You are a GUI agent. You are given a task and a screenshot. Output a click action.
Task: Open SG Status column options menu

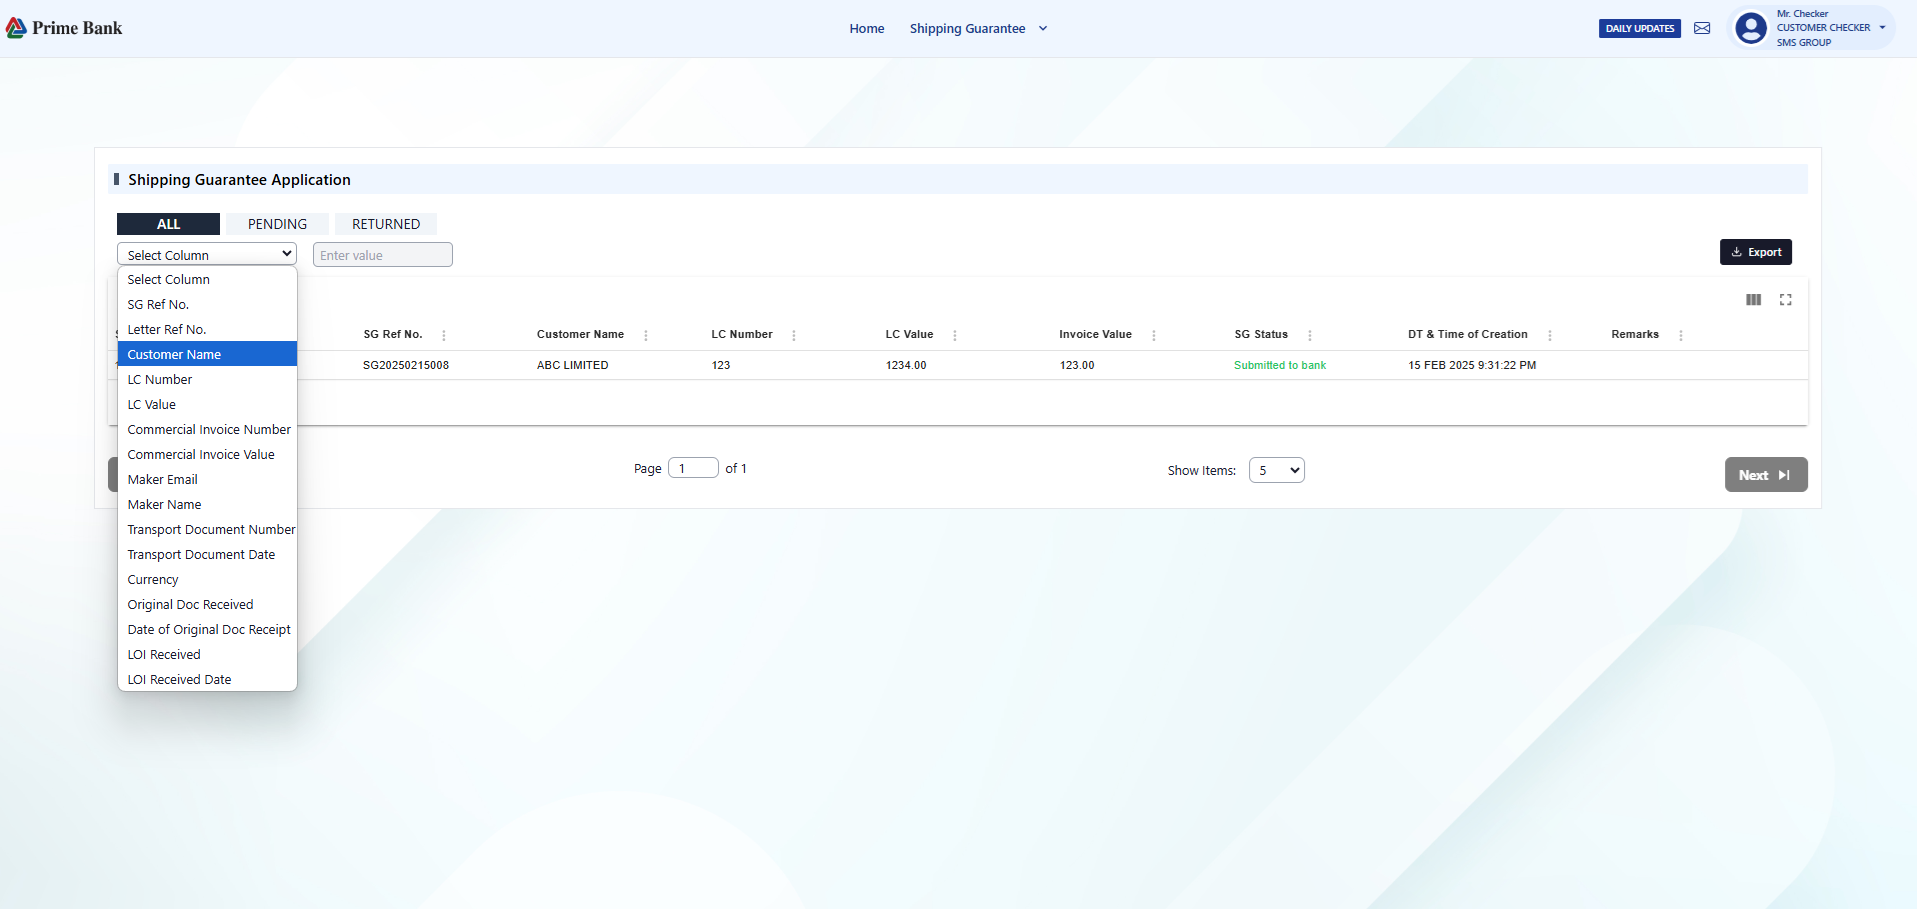coord(1310,335)
